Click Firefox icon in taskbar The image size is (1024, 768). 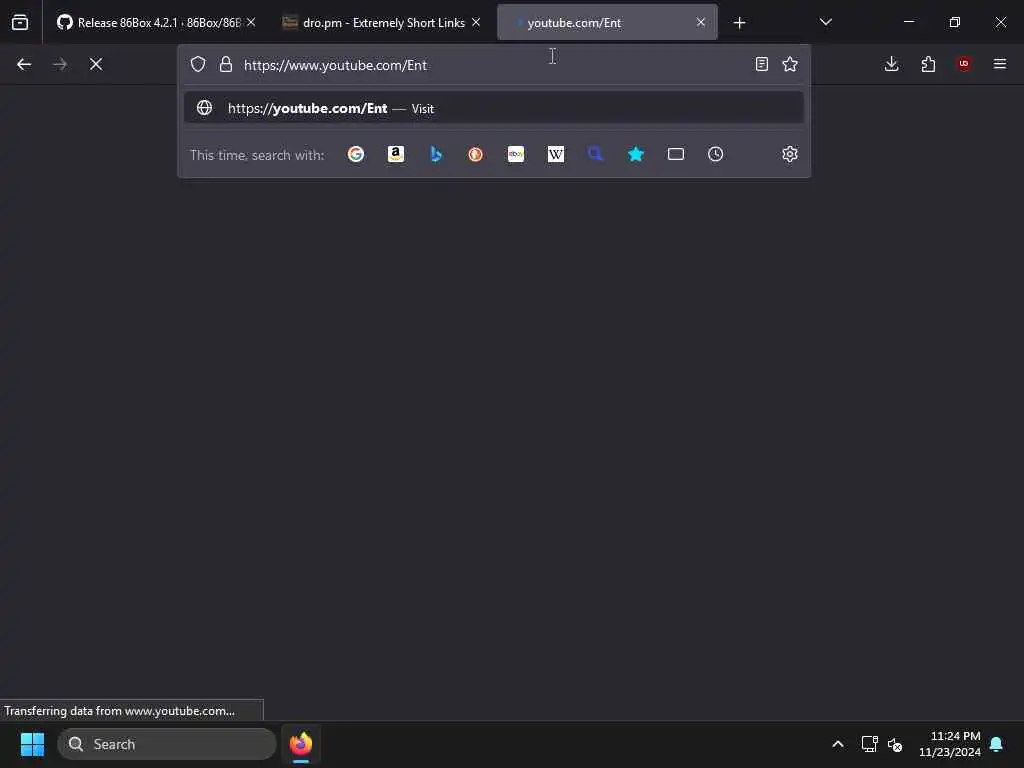click(x=301, y=744)
